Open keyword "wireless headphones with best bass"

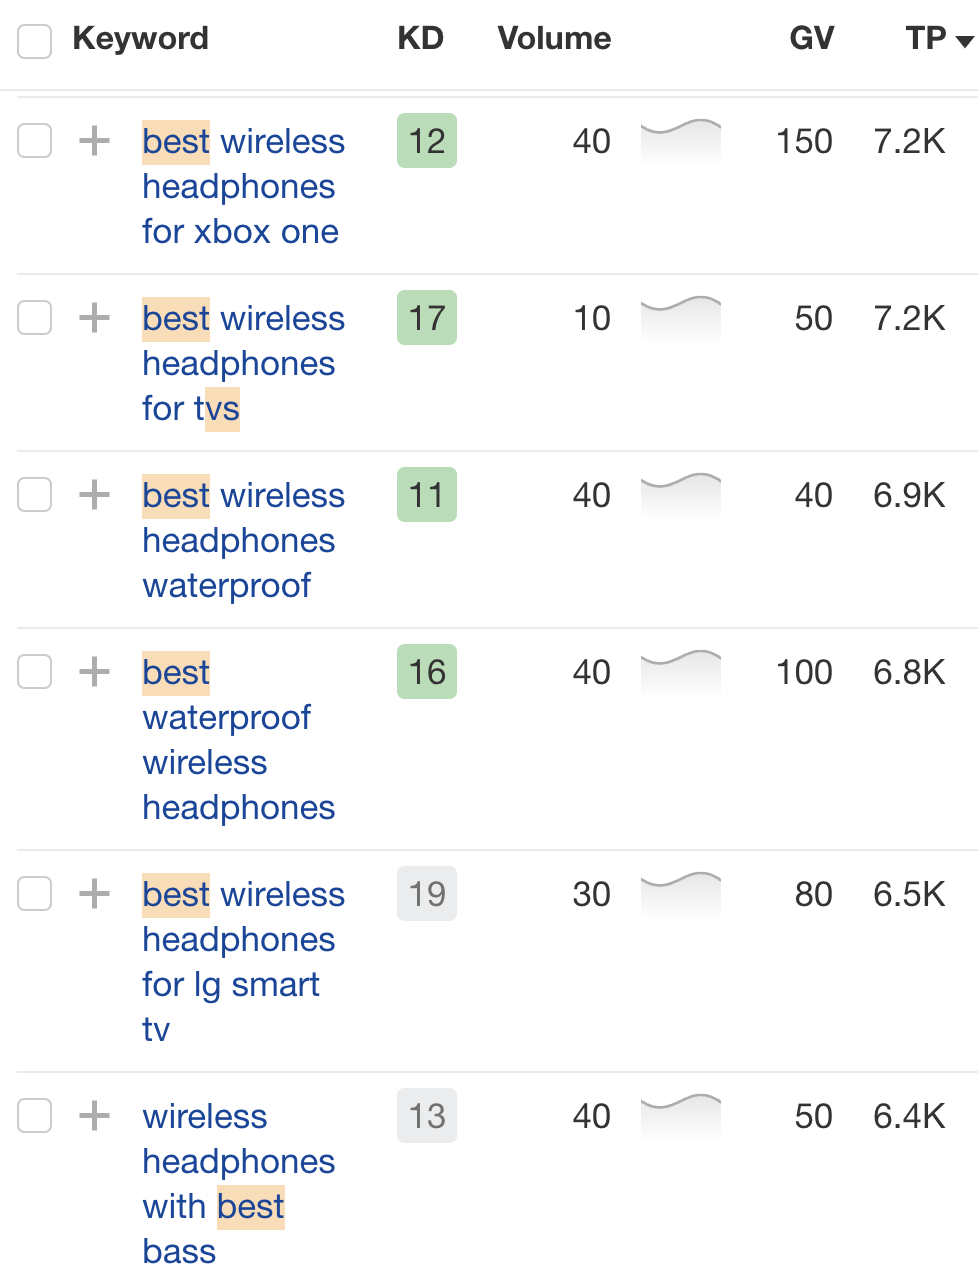pos(238,1161)
